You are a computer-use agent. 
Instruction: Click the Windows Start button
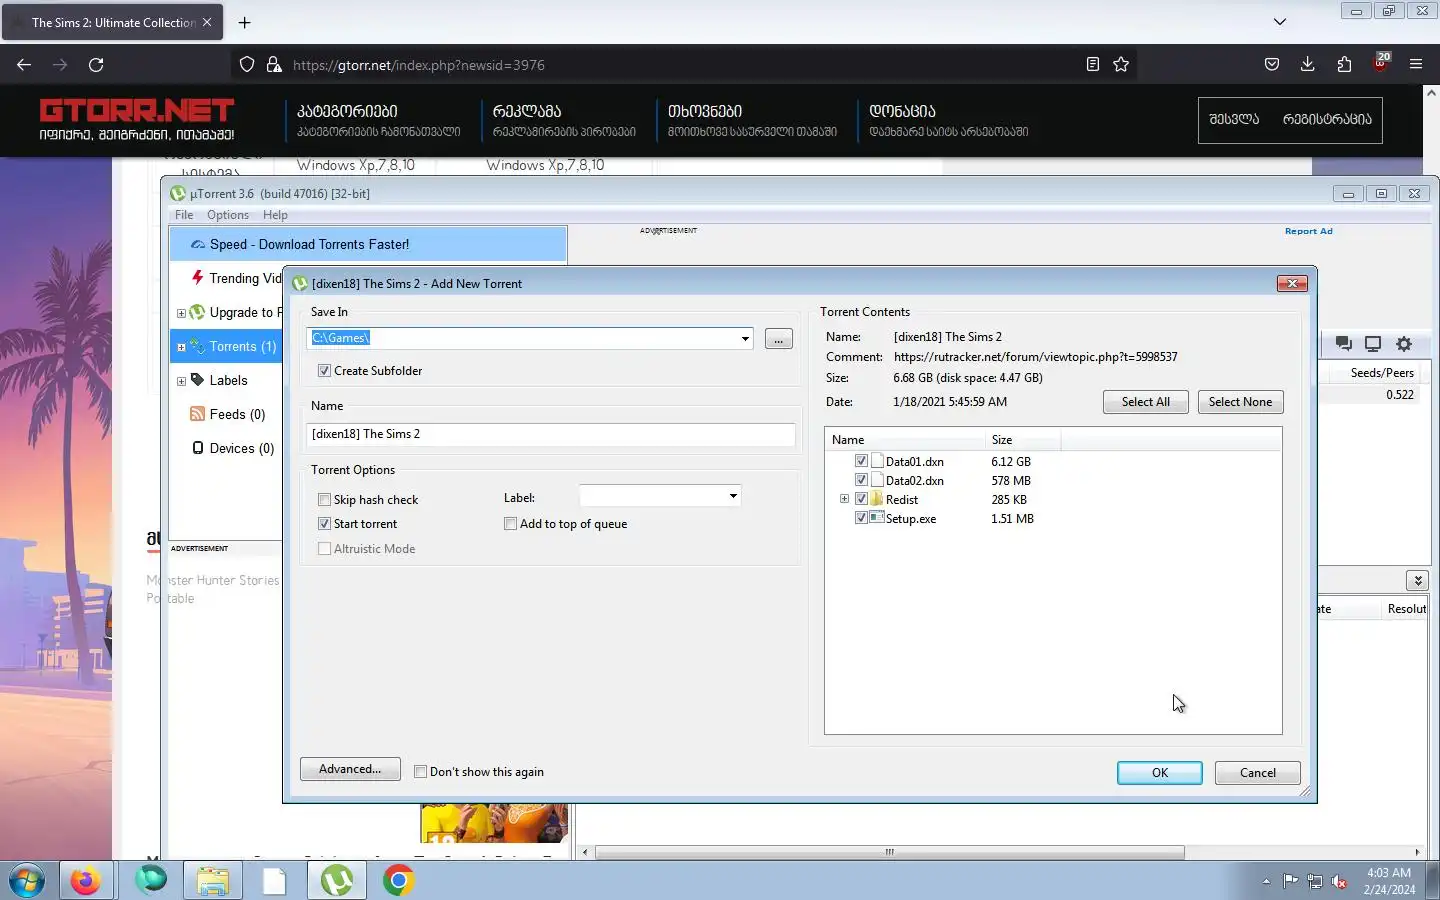pyautogui.click(x=27, y=881)
